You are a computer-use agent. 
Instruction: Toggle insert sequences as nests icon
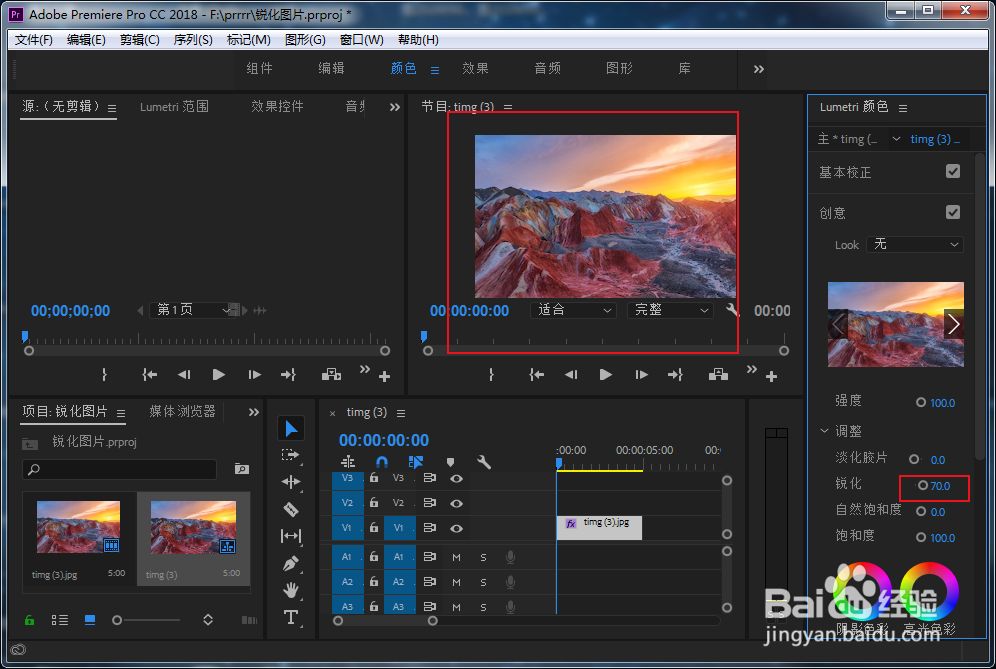pos(348,462)
